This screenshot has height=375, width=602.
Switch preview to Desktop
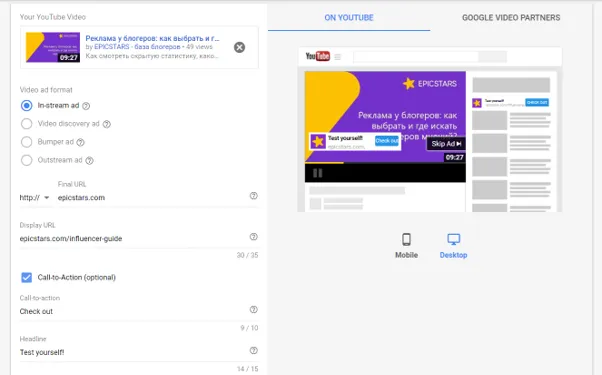tap(453, 246)
